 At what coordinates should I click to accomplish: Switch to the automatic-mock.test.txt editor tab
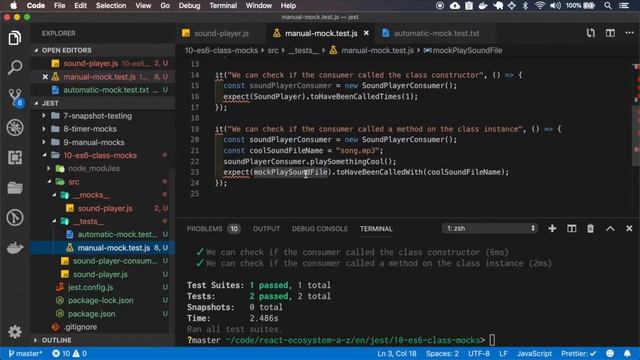436,33
